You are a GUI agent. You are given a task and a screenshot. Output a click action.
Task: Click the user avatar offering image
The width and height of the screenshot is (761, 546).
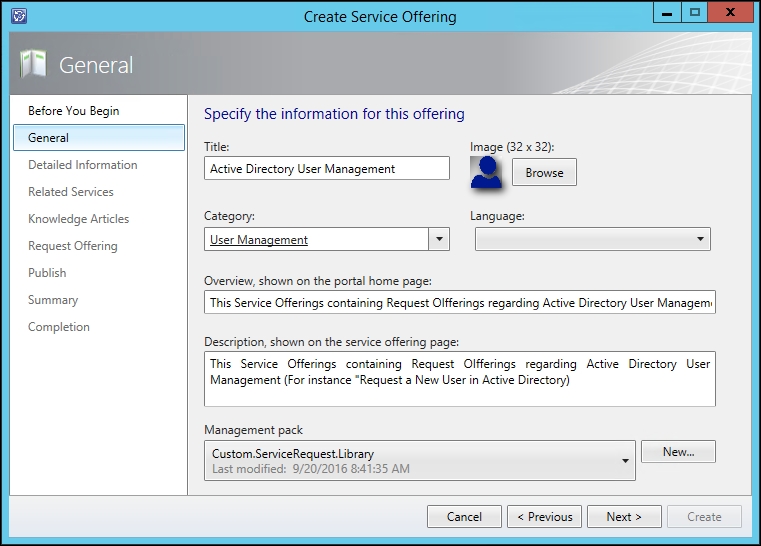[486, 172]
